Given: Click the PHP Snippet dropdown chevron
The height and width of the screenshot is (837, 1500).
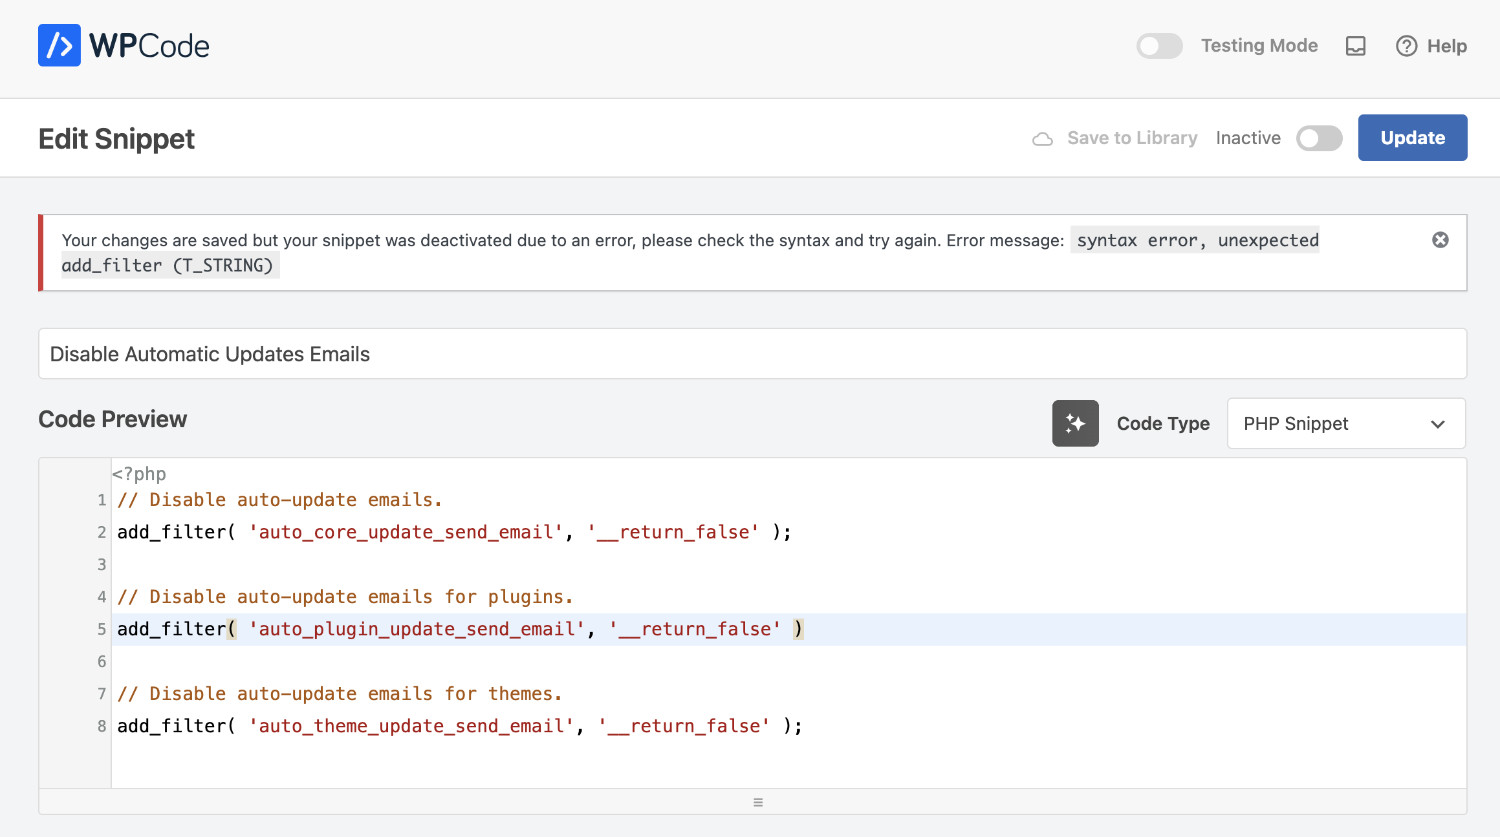Looking at the screenshot, I should [x=1437, y=424].
